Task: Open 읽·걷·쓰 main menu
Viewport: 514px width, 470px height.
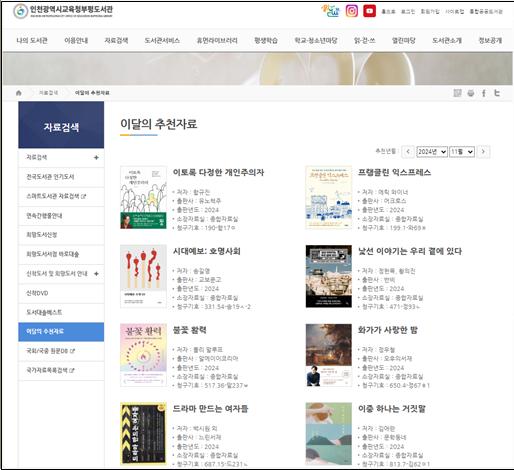Action: click(364, 41)
